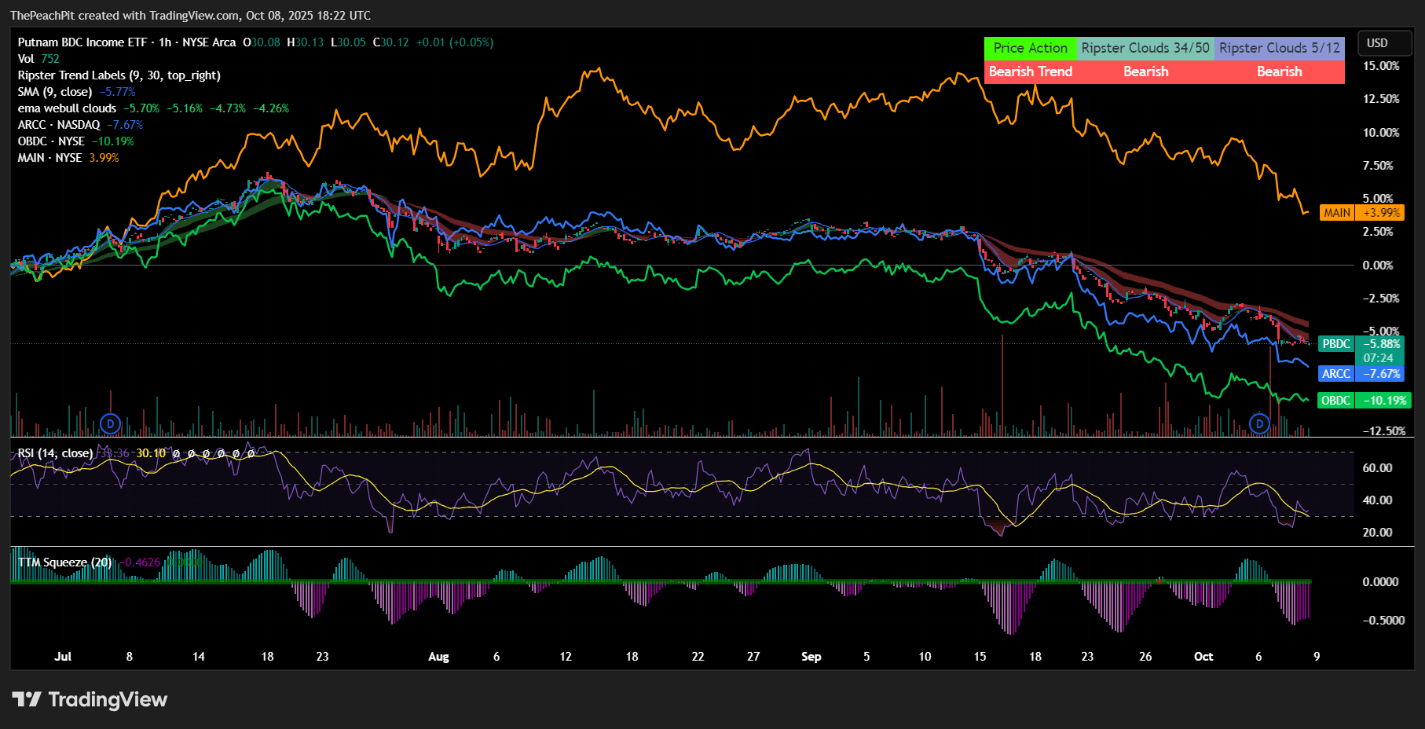Expand the RSI (14, close) legend
The height and width of the screenshot is (729, 1425).
click(55, 453)
